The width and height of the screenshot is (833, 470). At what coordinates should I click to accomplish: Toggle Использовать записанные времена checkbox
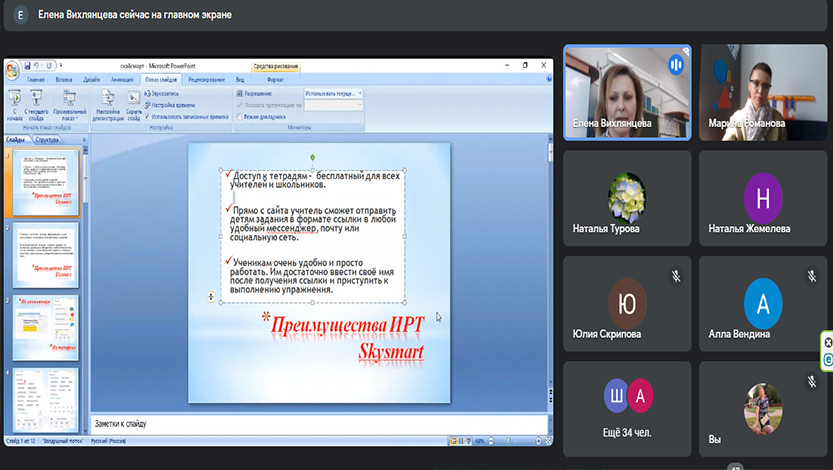click(148, 116)
